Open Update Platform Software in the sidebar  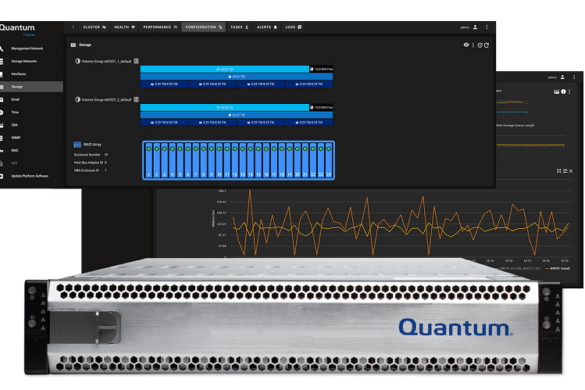(x=31, y=176)
